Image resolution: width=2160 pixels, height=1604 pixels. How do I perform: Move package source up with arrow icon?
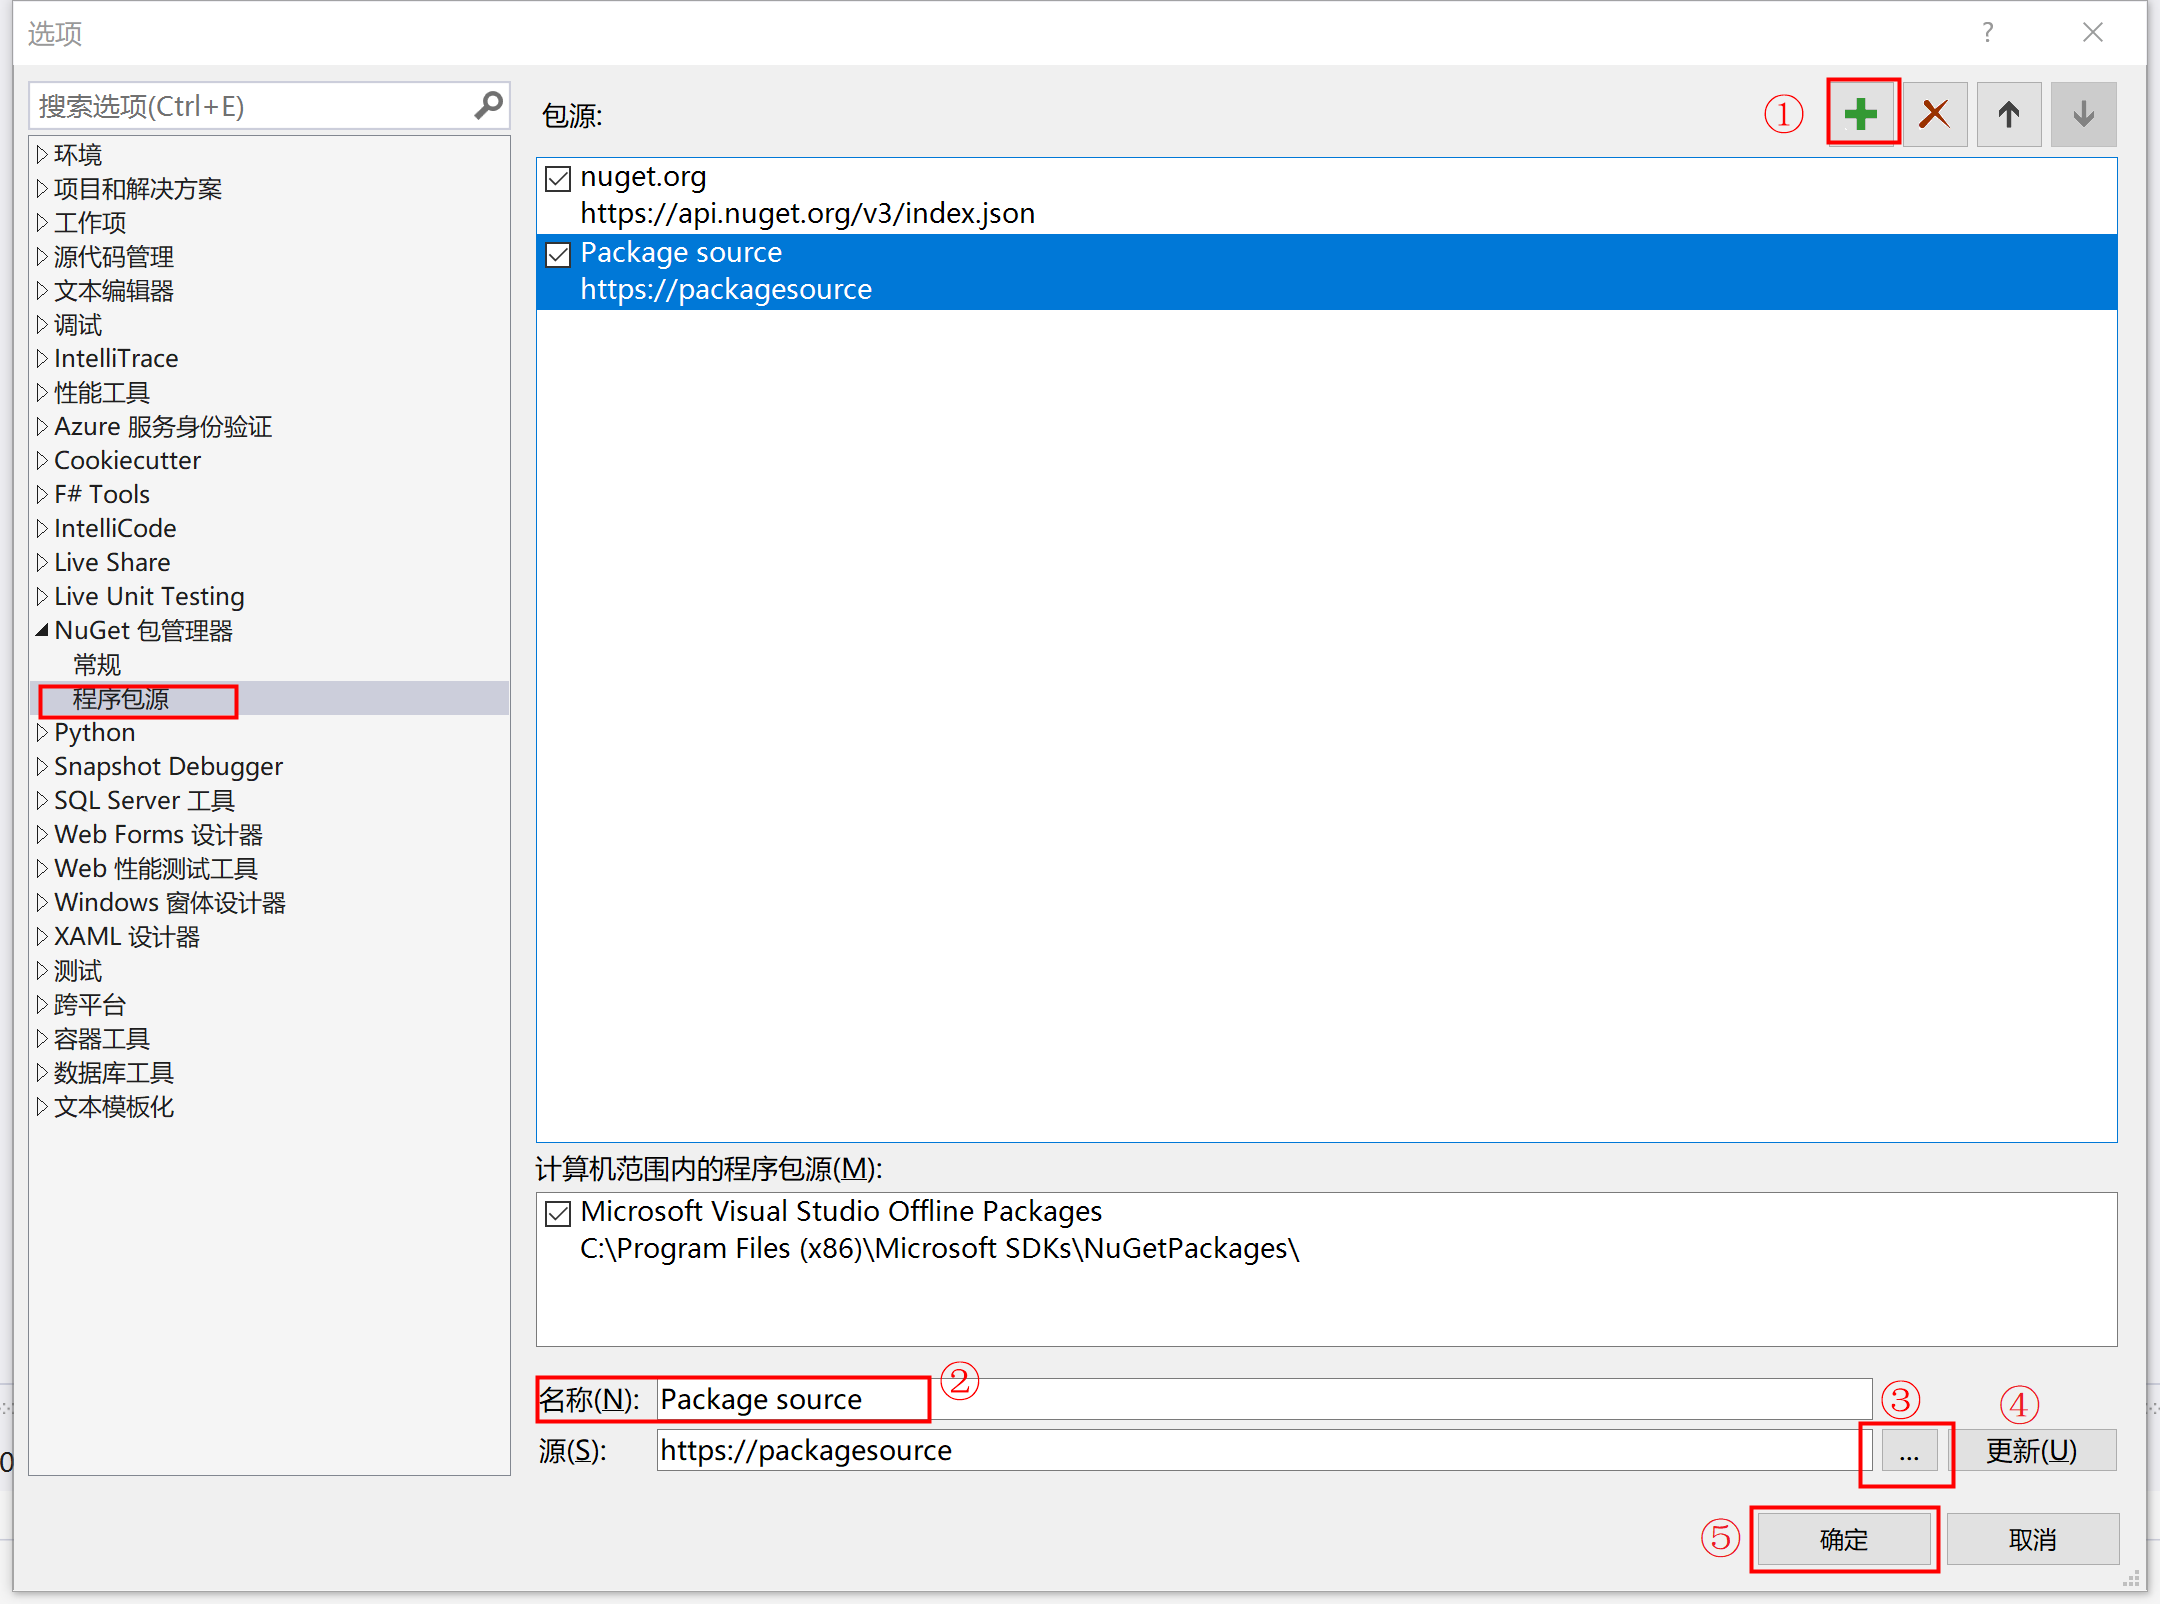(2008, 114)
